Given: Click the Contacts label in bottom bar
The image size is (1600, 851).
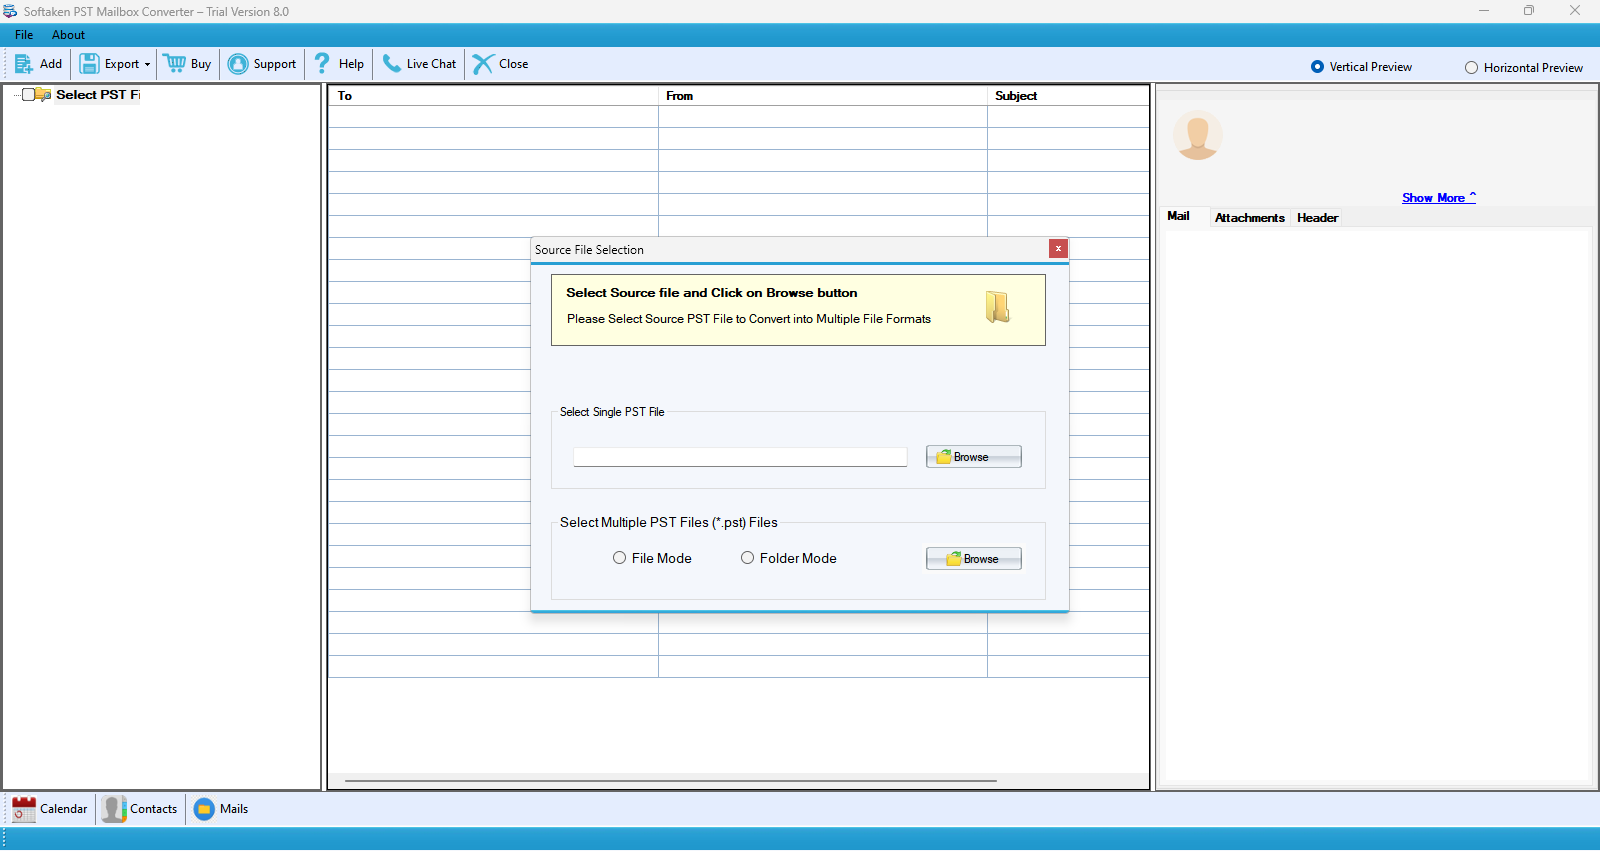Looking at the screenshot, I should (154, 809).
